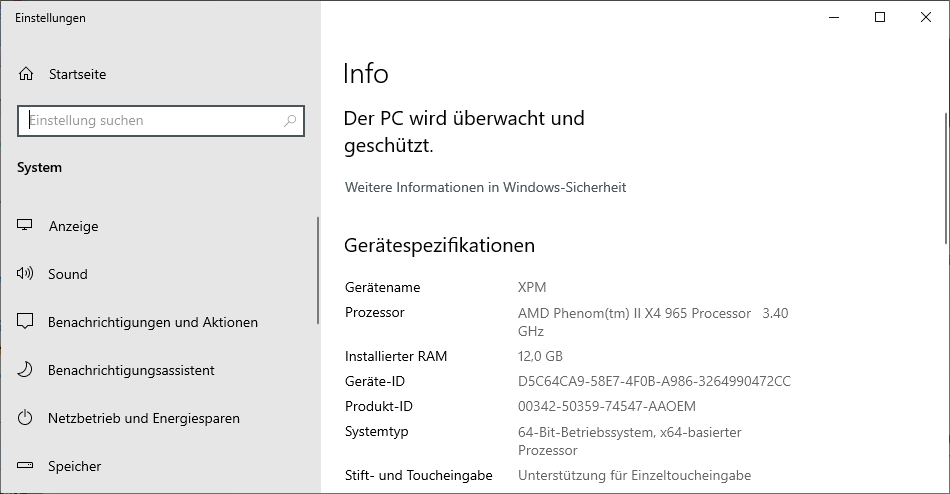Click the System category heading in sidebar
This screenshot has width=950, height=494.
point(39,168)
